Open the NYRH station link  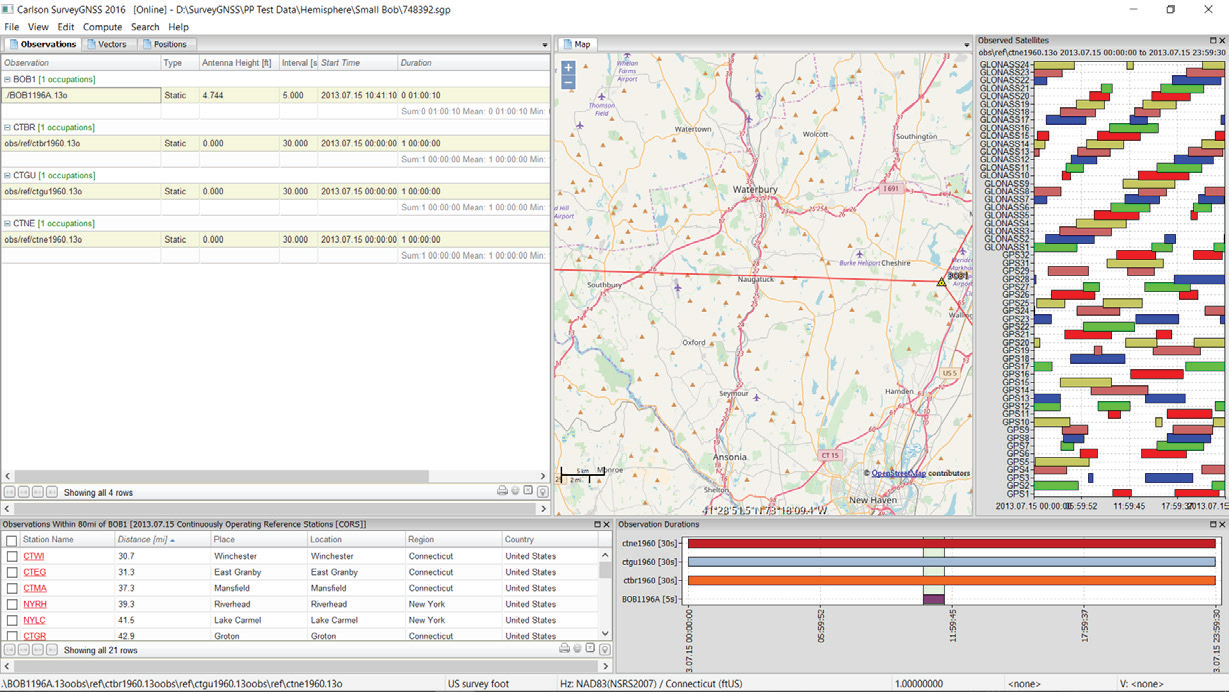click(35, 604)
